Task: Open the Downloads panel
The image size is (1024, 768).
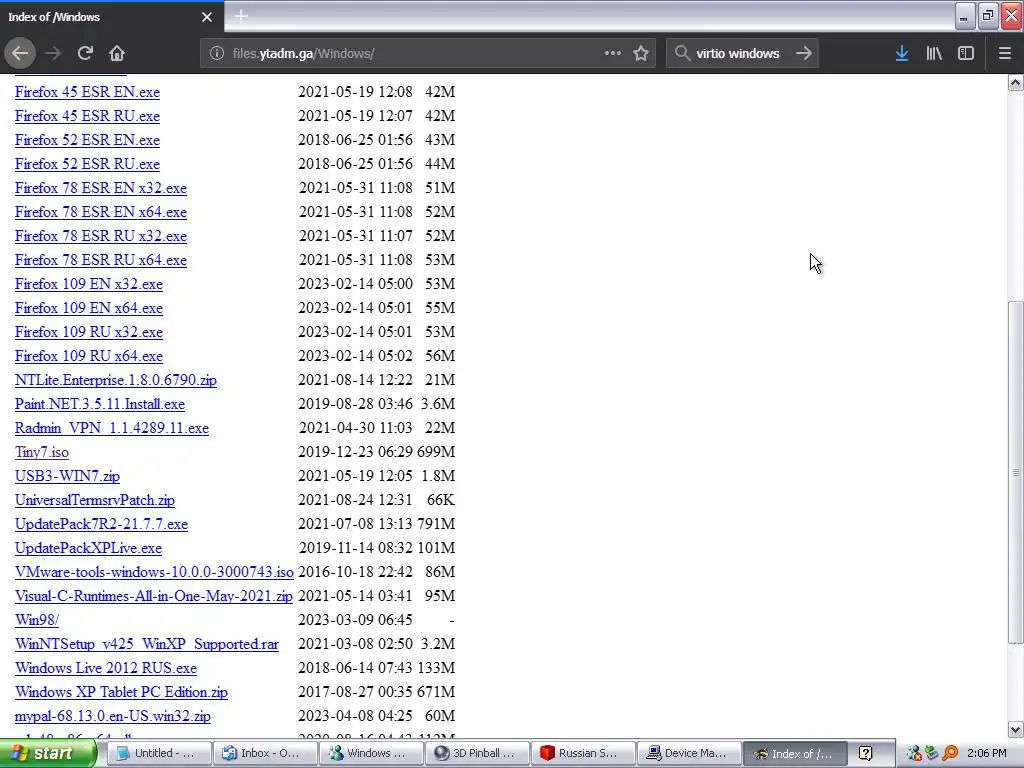Action: 902,53
